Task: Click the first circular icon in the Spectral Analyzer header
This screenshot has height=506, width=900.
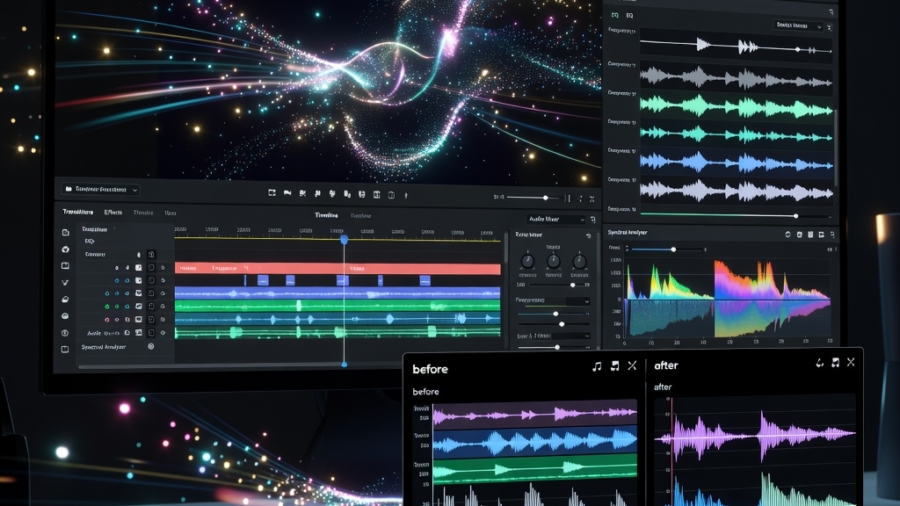Action: point(788,234)
